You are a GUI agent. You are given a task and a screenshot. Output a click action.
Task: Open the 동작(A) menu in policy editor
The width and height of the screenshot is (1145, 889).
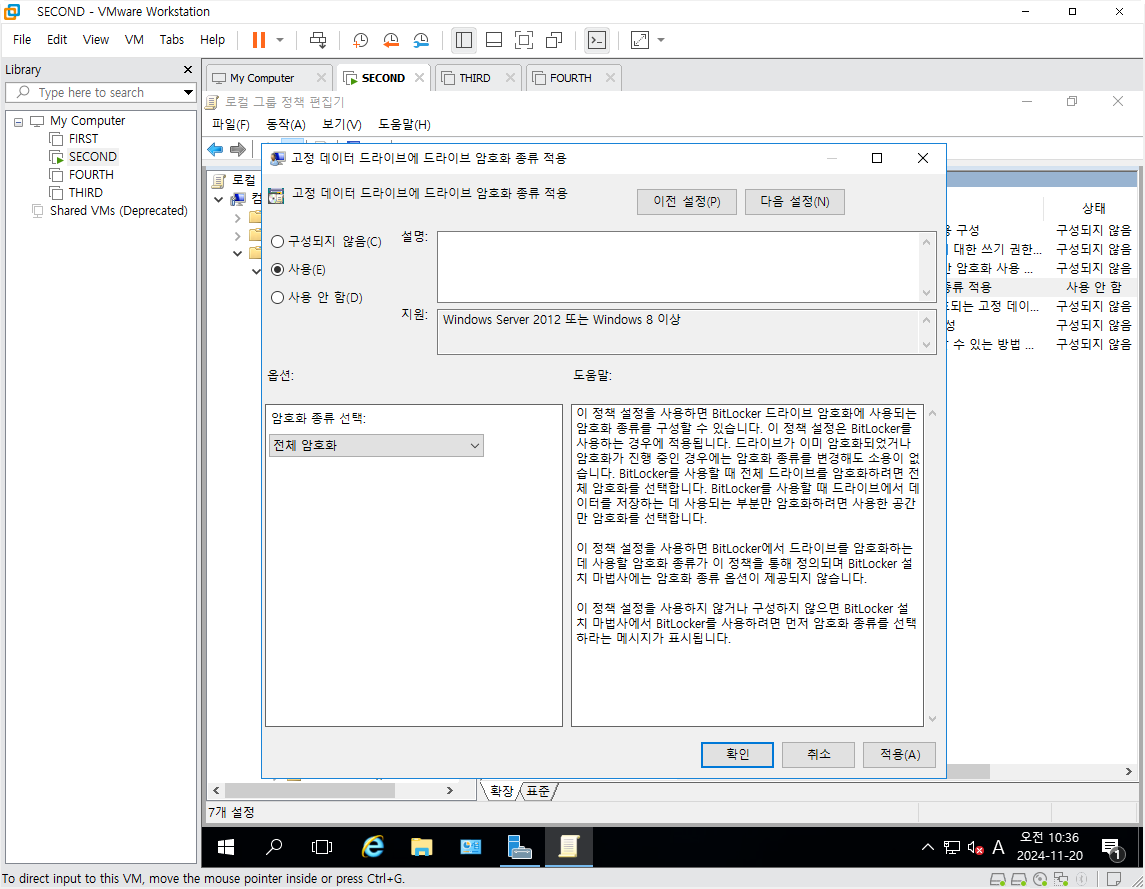tap(286, 125)
